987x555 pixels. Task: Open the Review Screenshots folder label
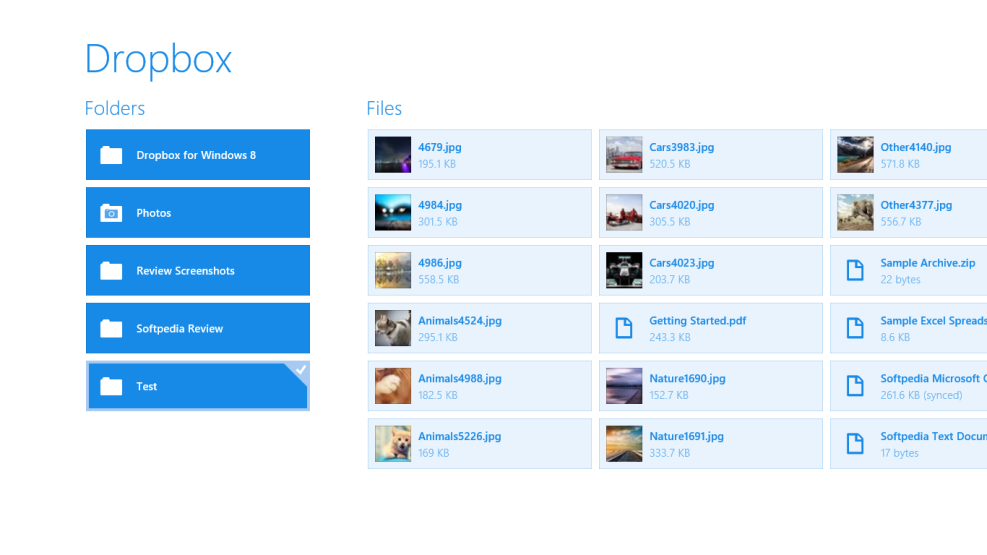pyautogui.click(x=185, y=271)
